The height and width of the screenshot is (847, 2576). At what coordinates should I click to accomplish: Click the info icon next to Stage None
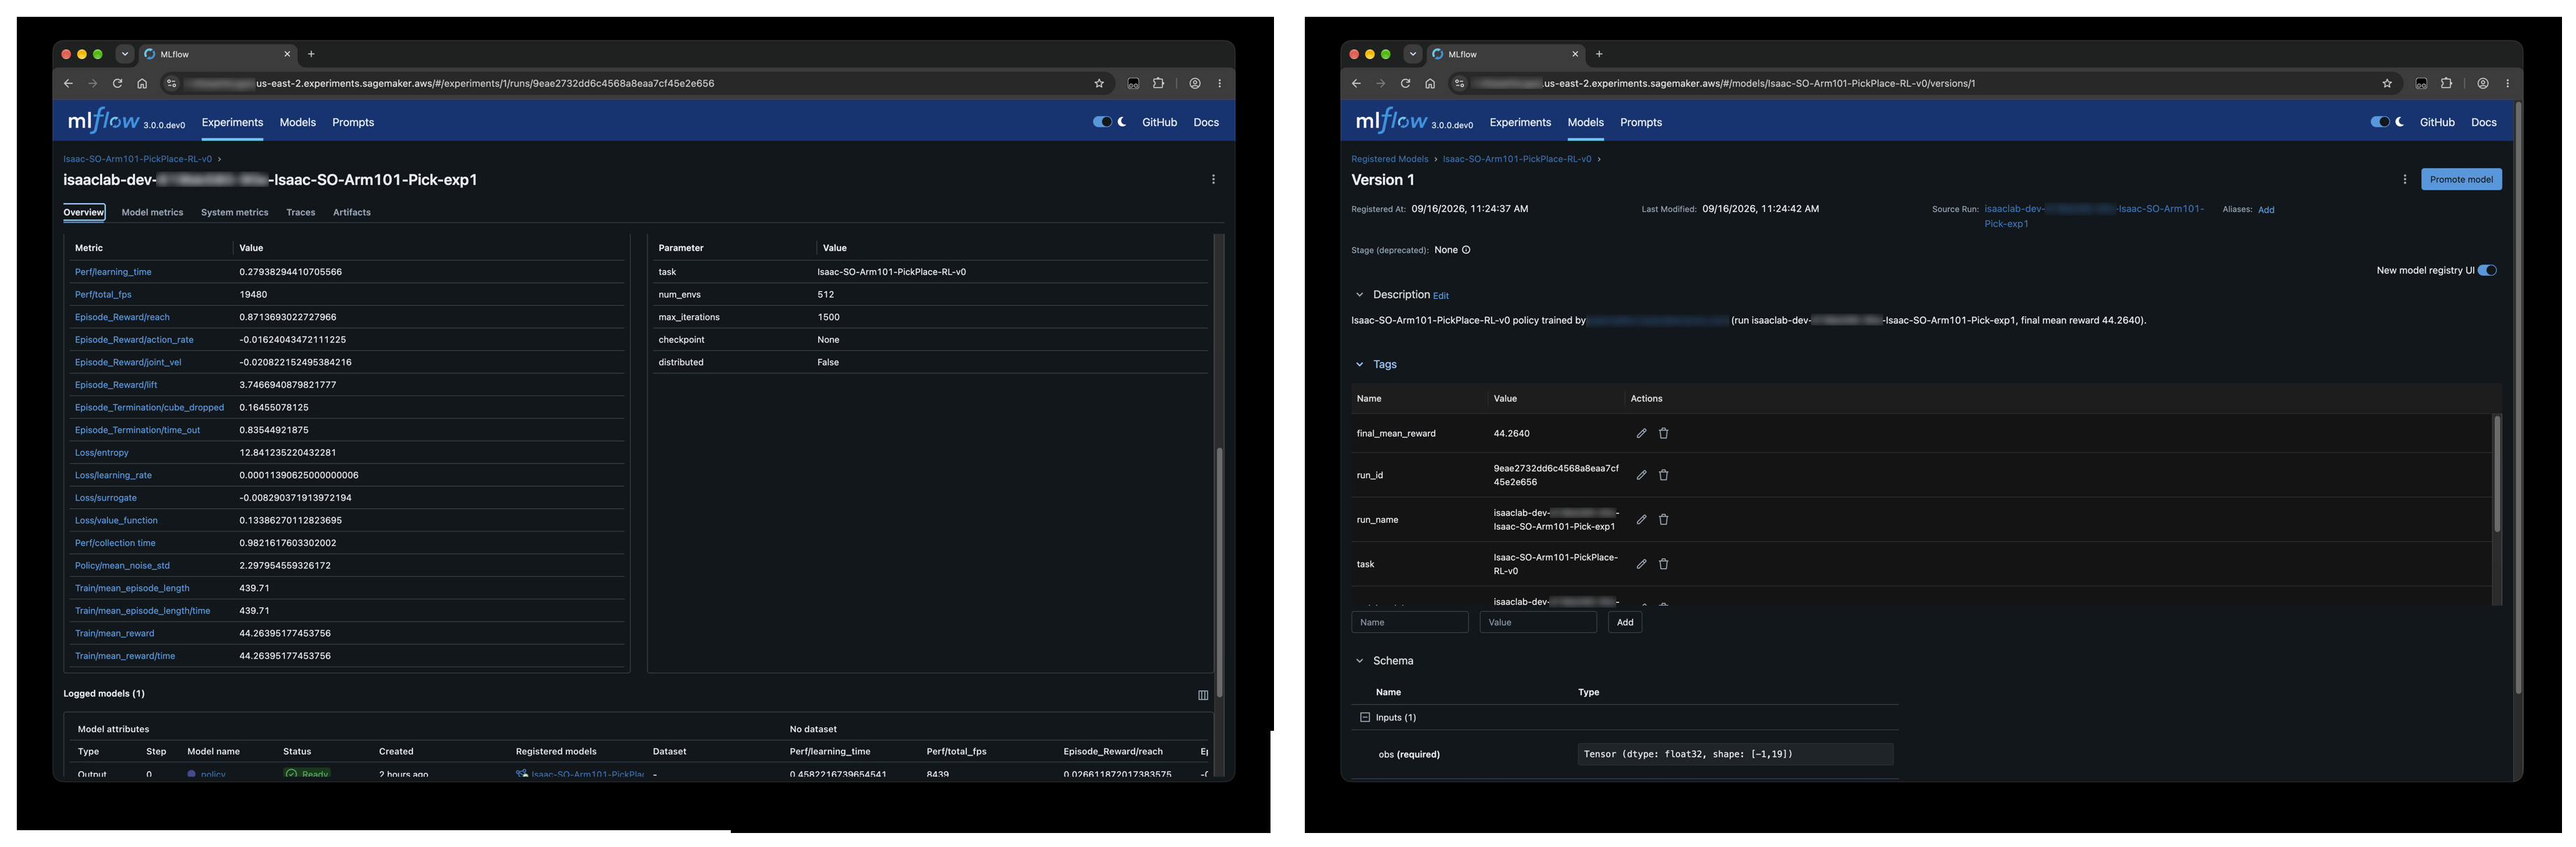[x=1466, y=250]
